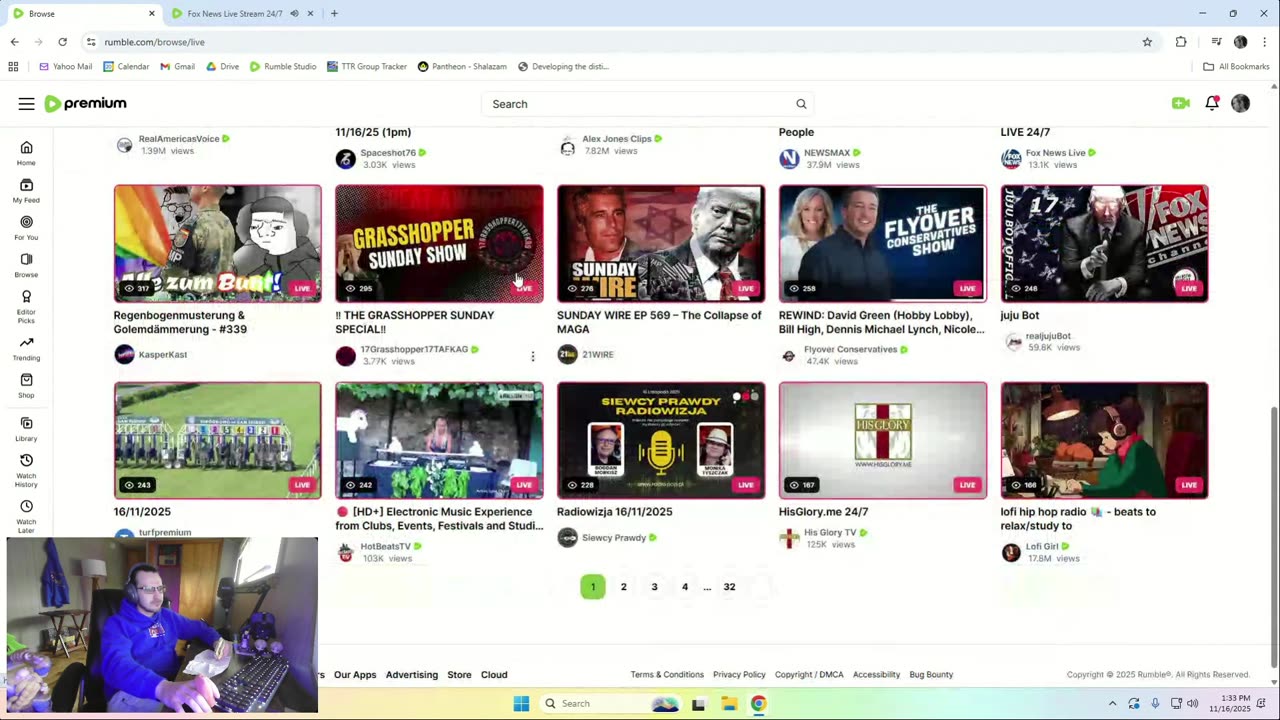Open the Grasshopper Sunday Show thumbnail
This screenshot has height=720, width=1280.
click(x=439, y=243)
